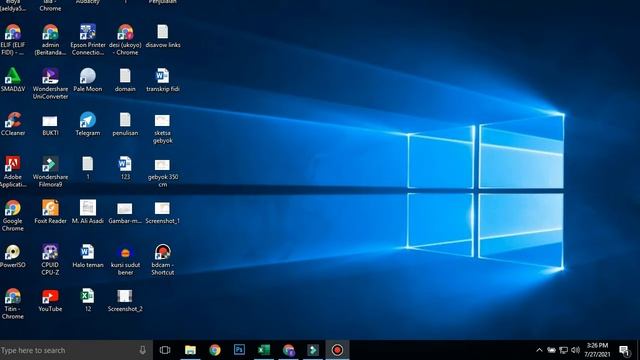Select the M. Ali Asadi file

88,212
